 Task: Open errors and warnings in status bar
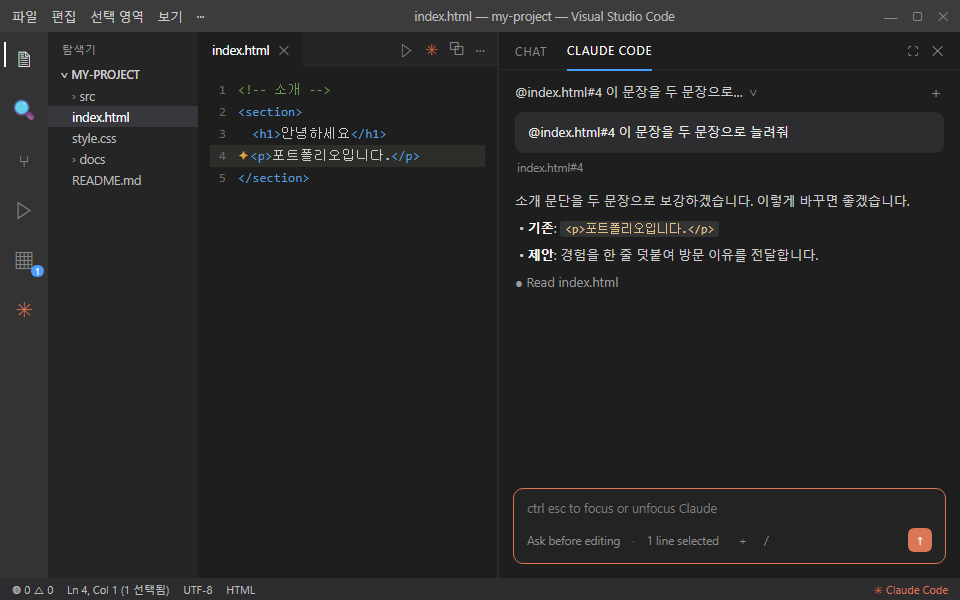click(33, 590)
